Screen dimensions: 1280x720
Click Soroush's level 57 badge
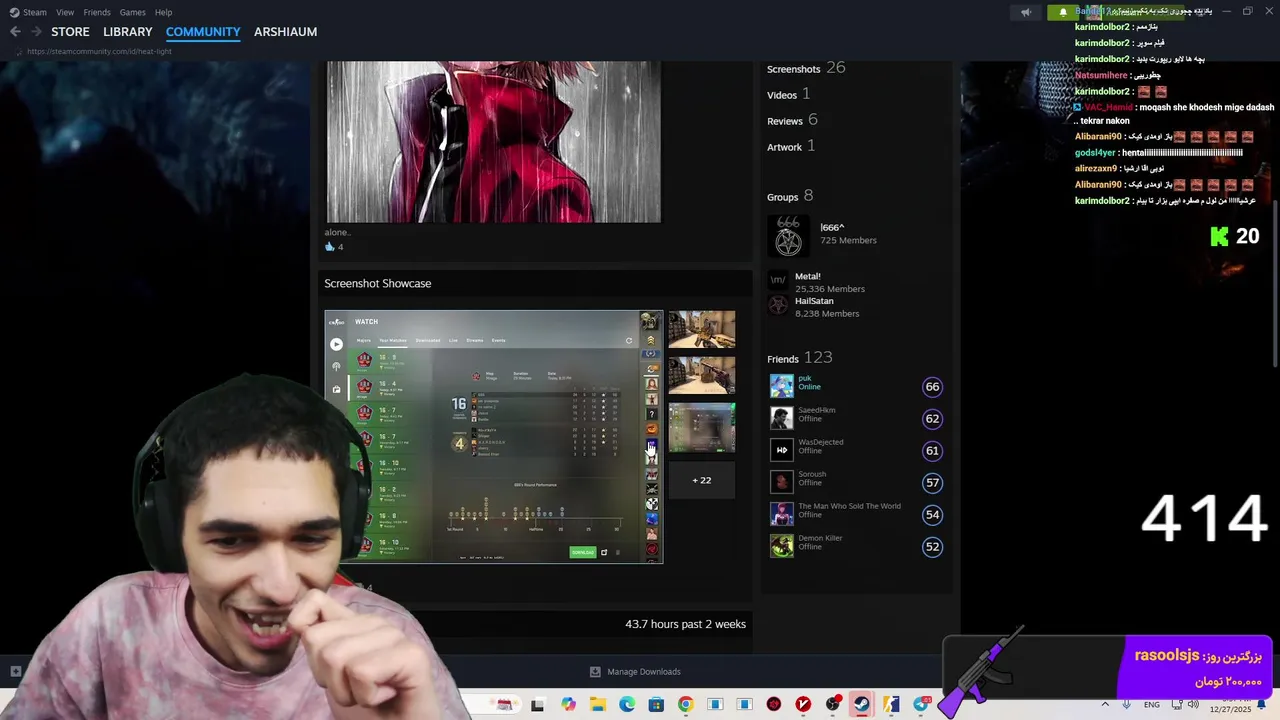point(932,483)
